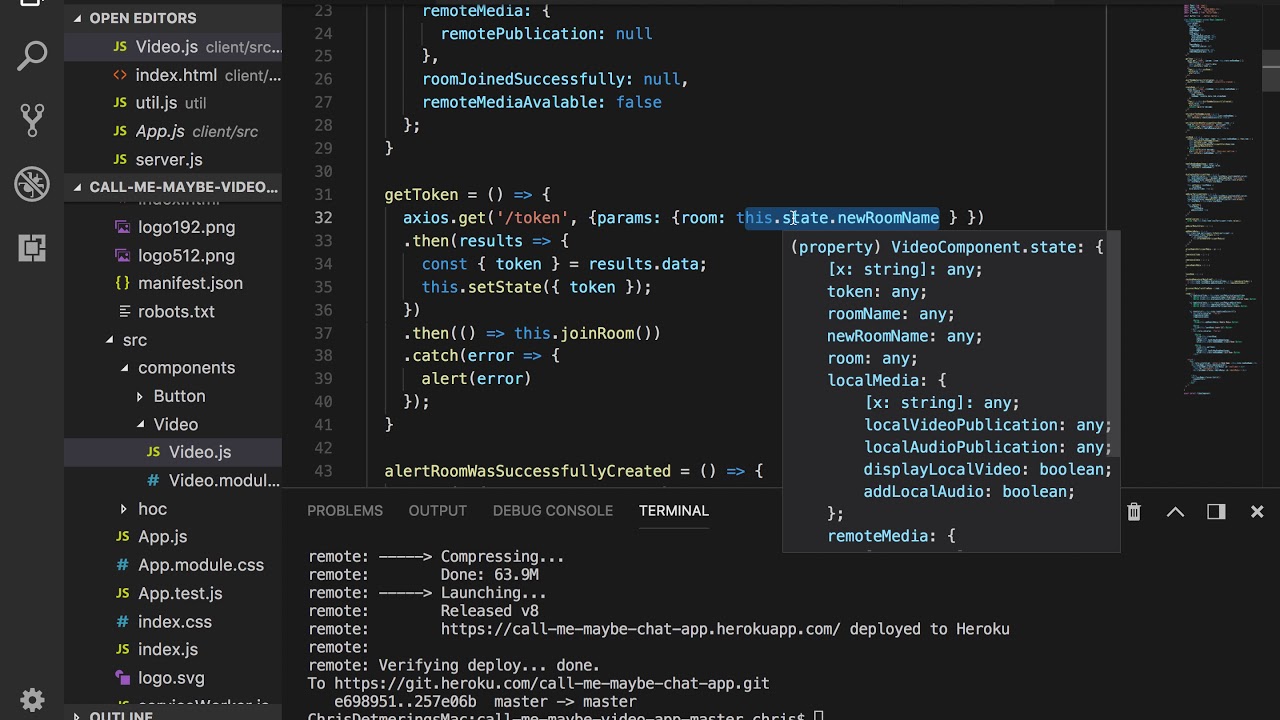1280x720 pixels.
Task: Click the herokuapp.com URL in terminal
Action: 640,629
